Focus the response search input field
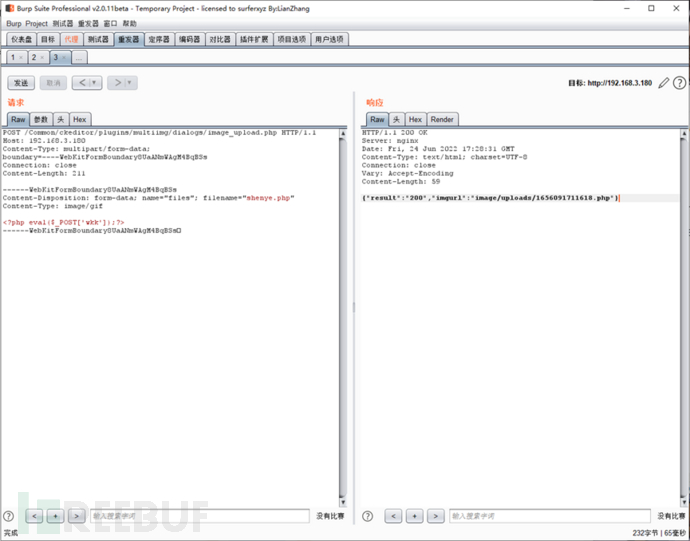The width and height of the screenshot is (690, 541). 550,516
